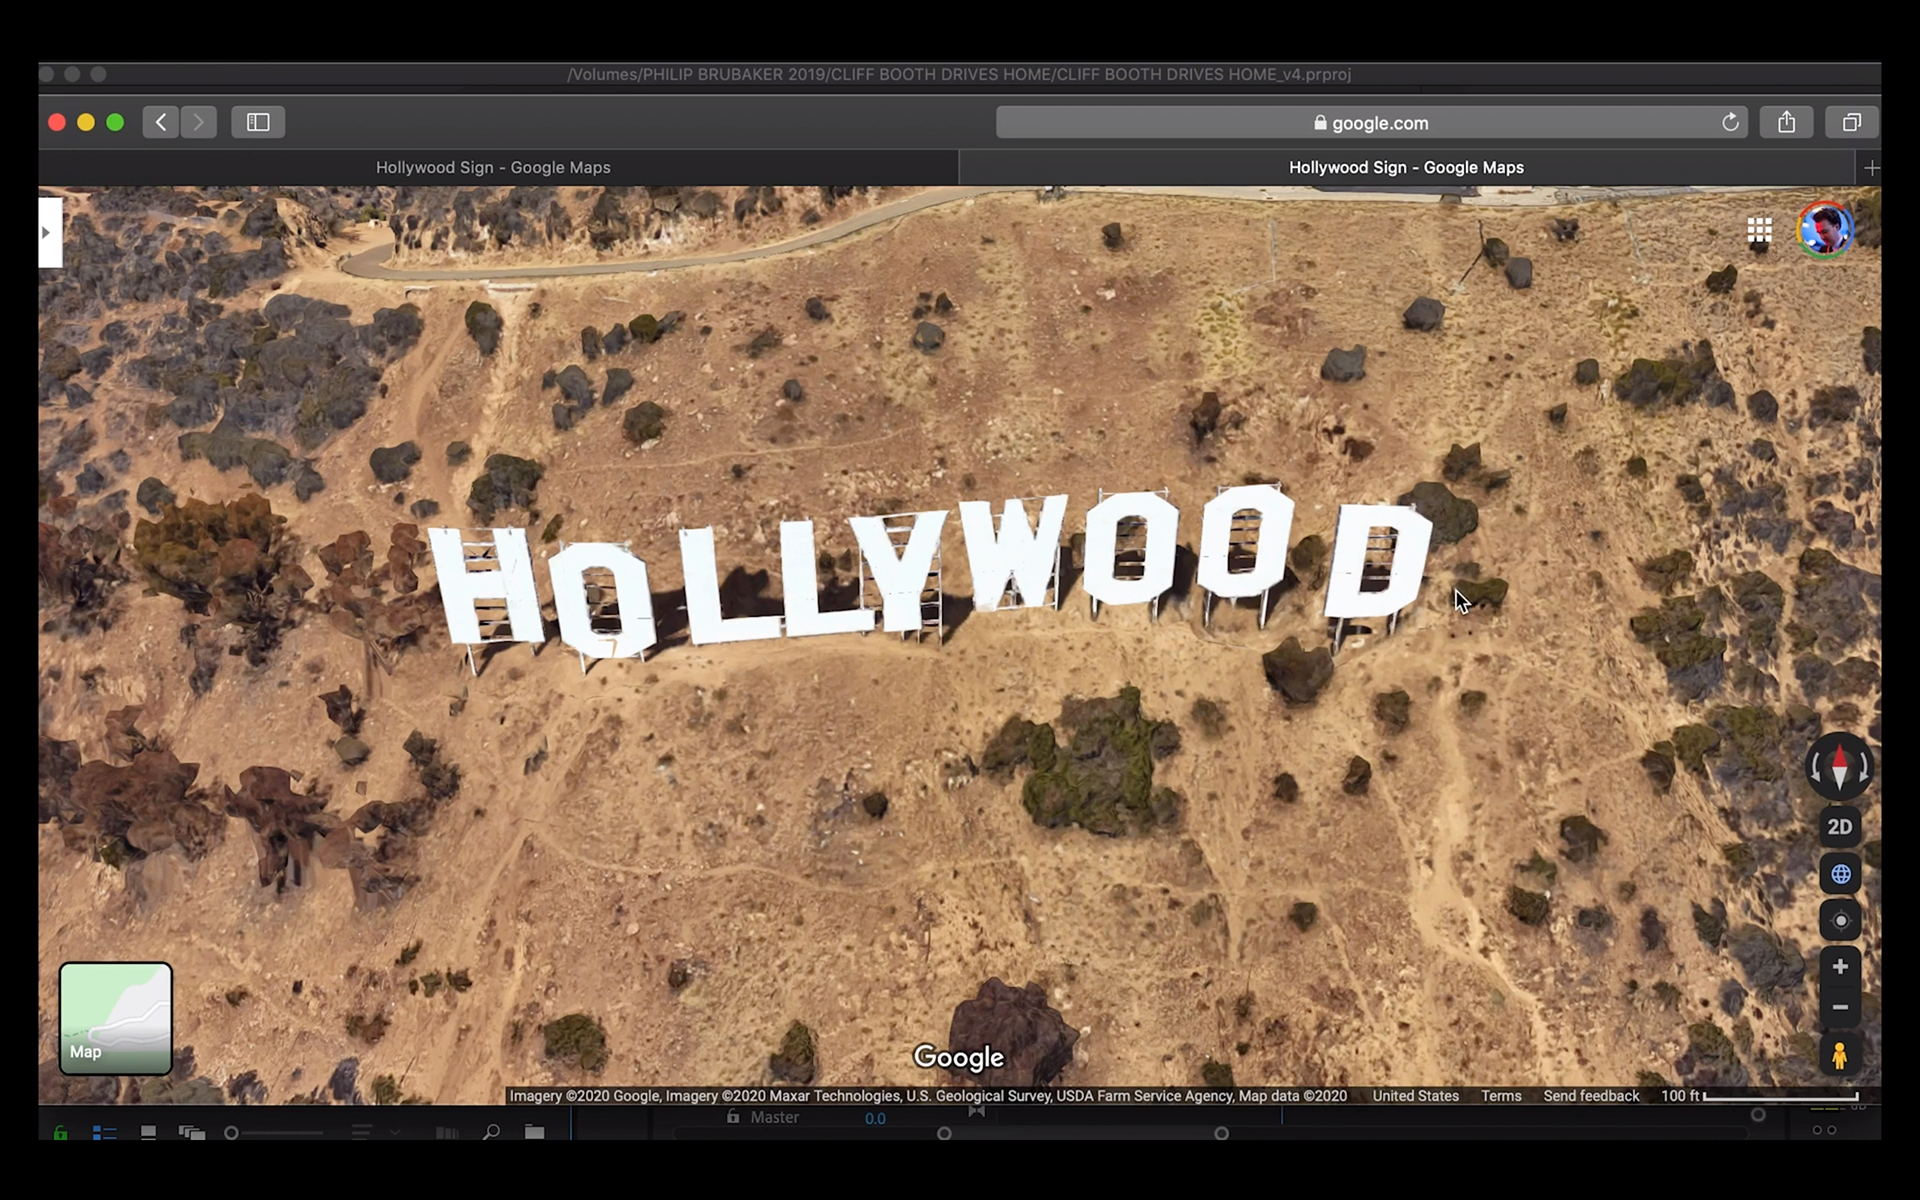Viewport: 1920px width, 1200px height.
Task: Select second Hollywood Sign tab
Action: pos(1405,168)
